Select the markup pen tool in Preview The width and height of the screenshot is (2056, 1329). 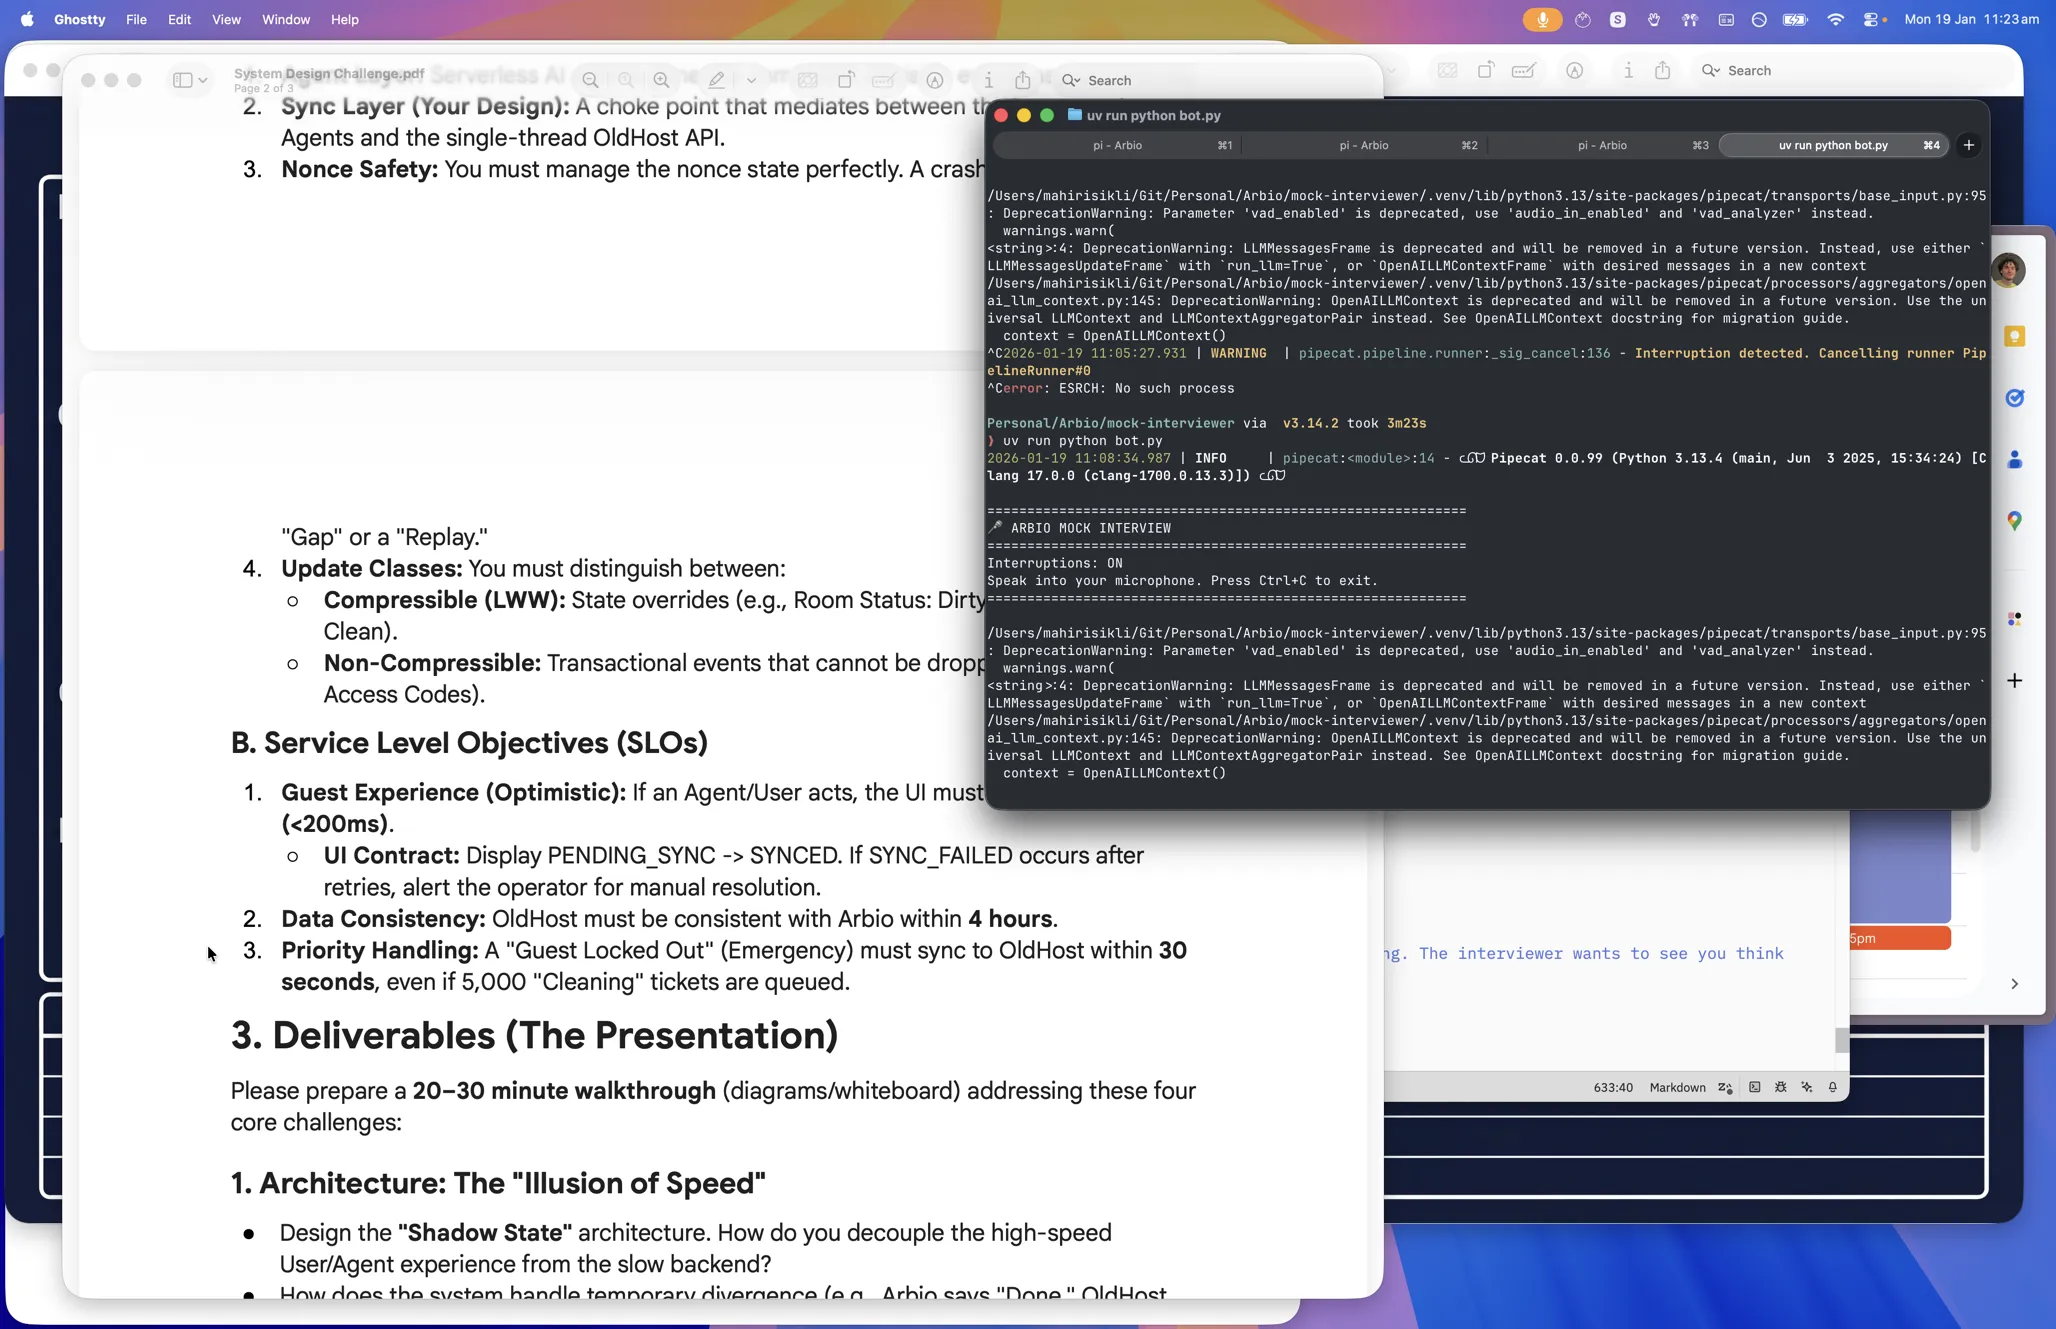pos(716,80)
